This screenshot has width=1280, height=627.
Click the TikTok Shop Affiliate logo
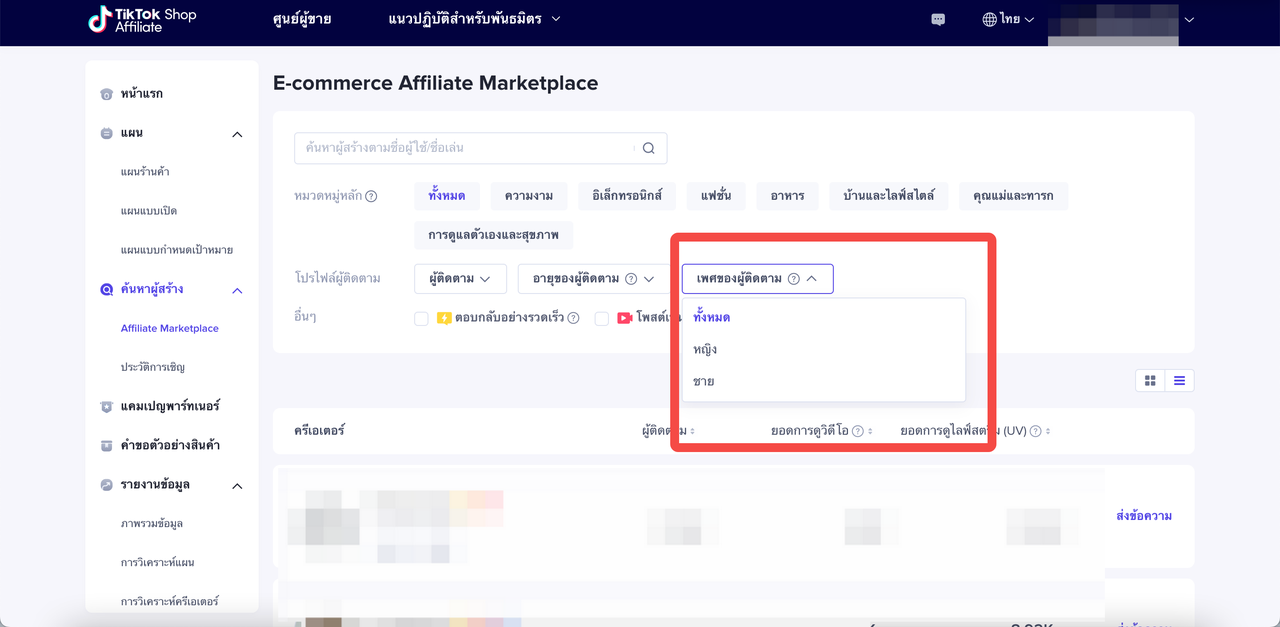[x=141, y=19]
